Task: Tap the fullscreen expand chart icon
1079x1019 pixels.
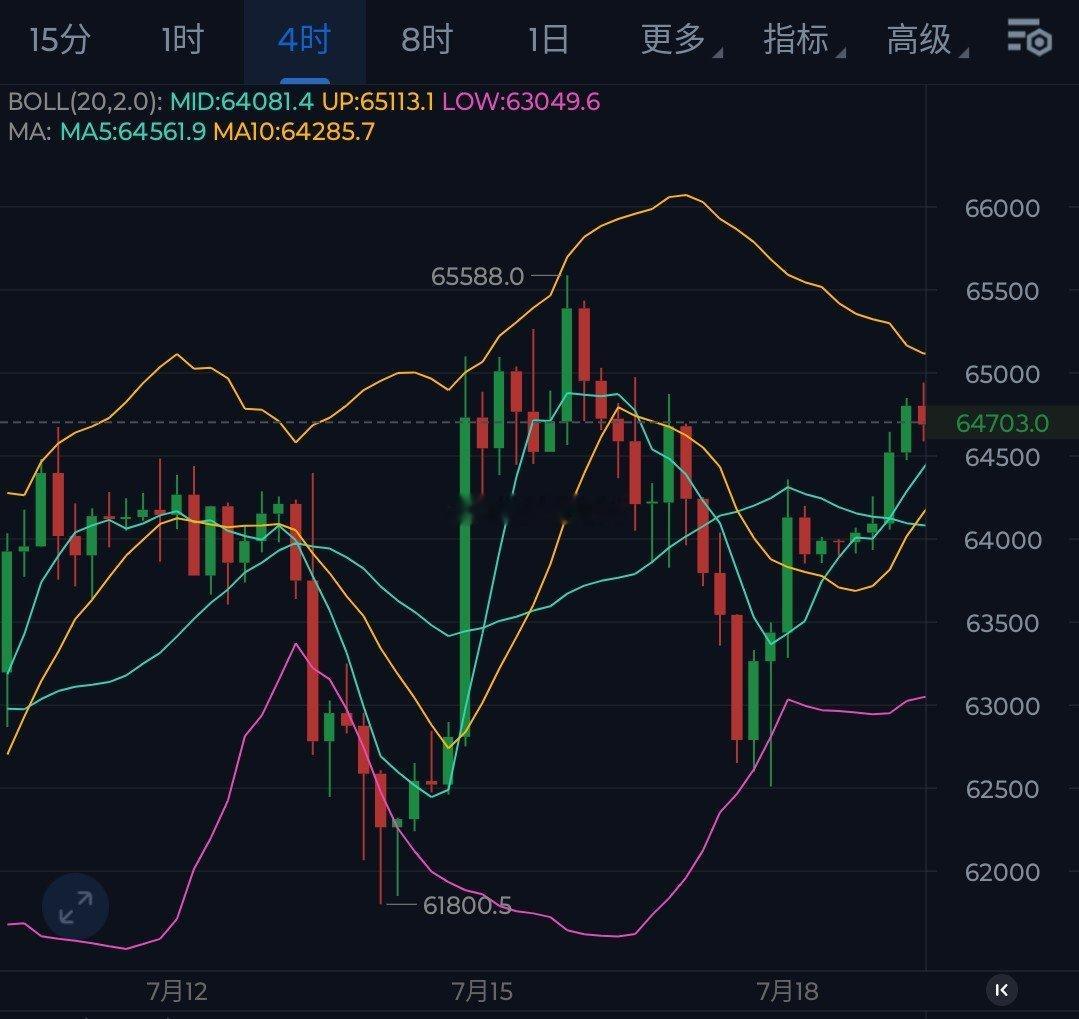Action: point(76,907)
